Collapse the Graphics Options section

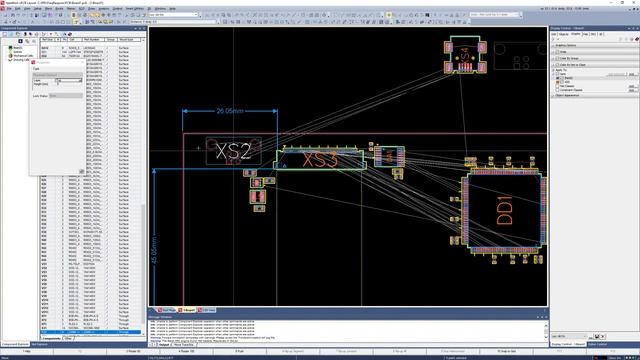point(553,45)
